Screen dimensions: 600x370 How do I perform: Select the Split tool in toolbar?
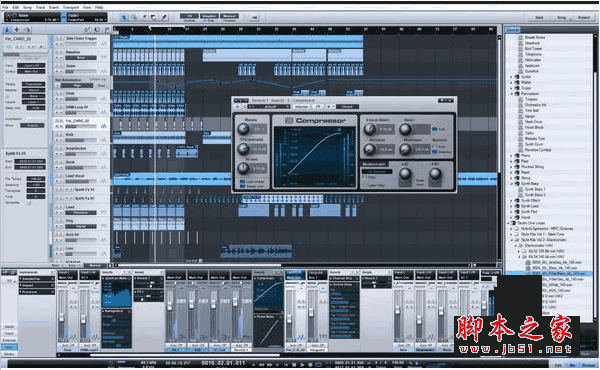(x=144, y=17)
